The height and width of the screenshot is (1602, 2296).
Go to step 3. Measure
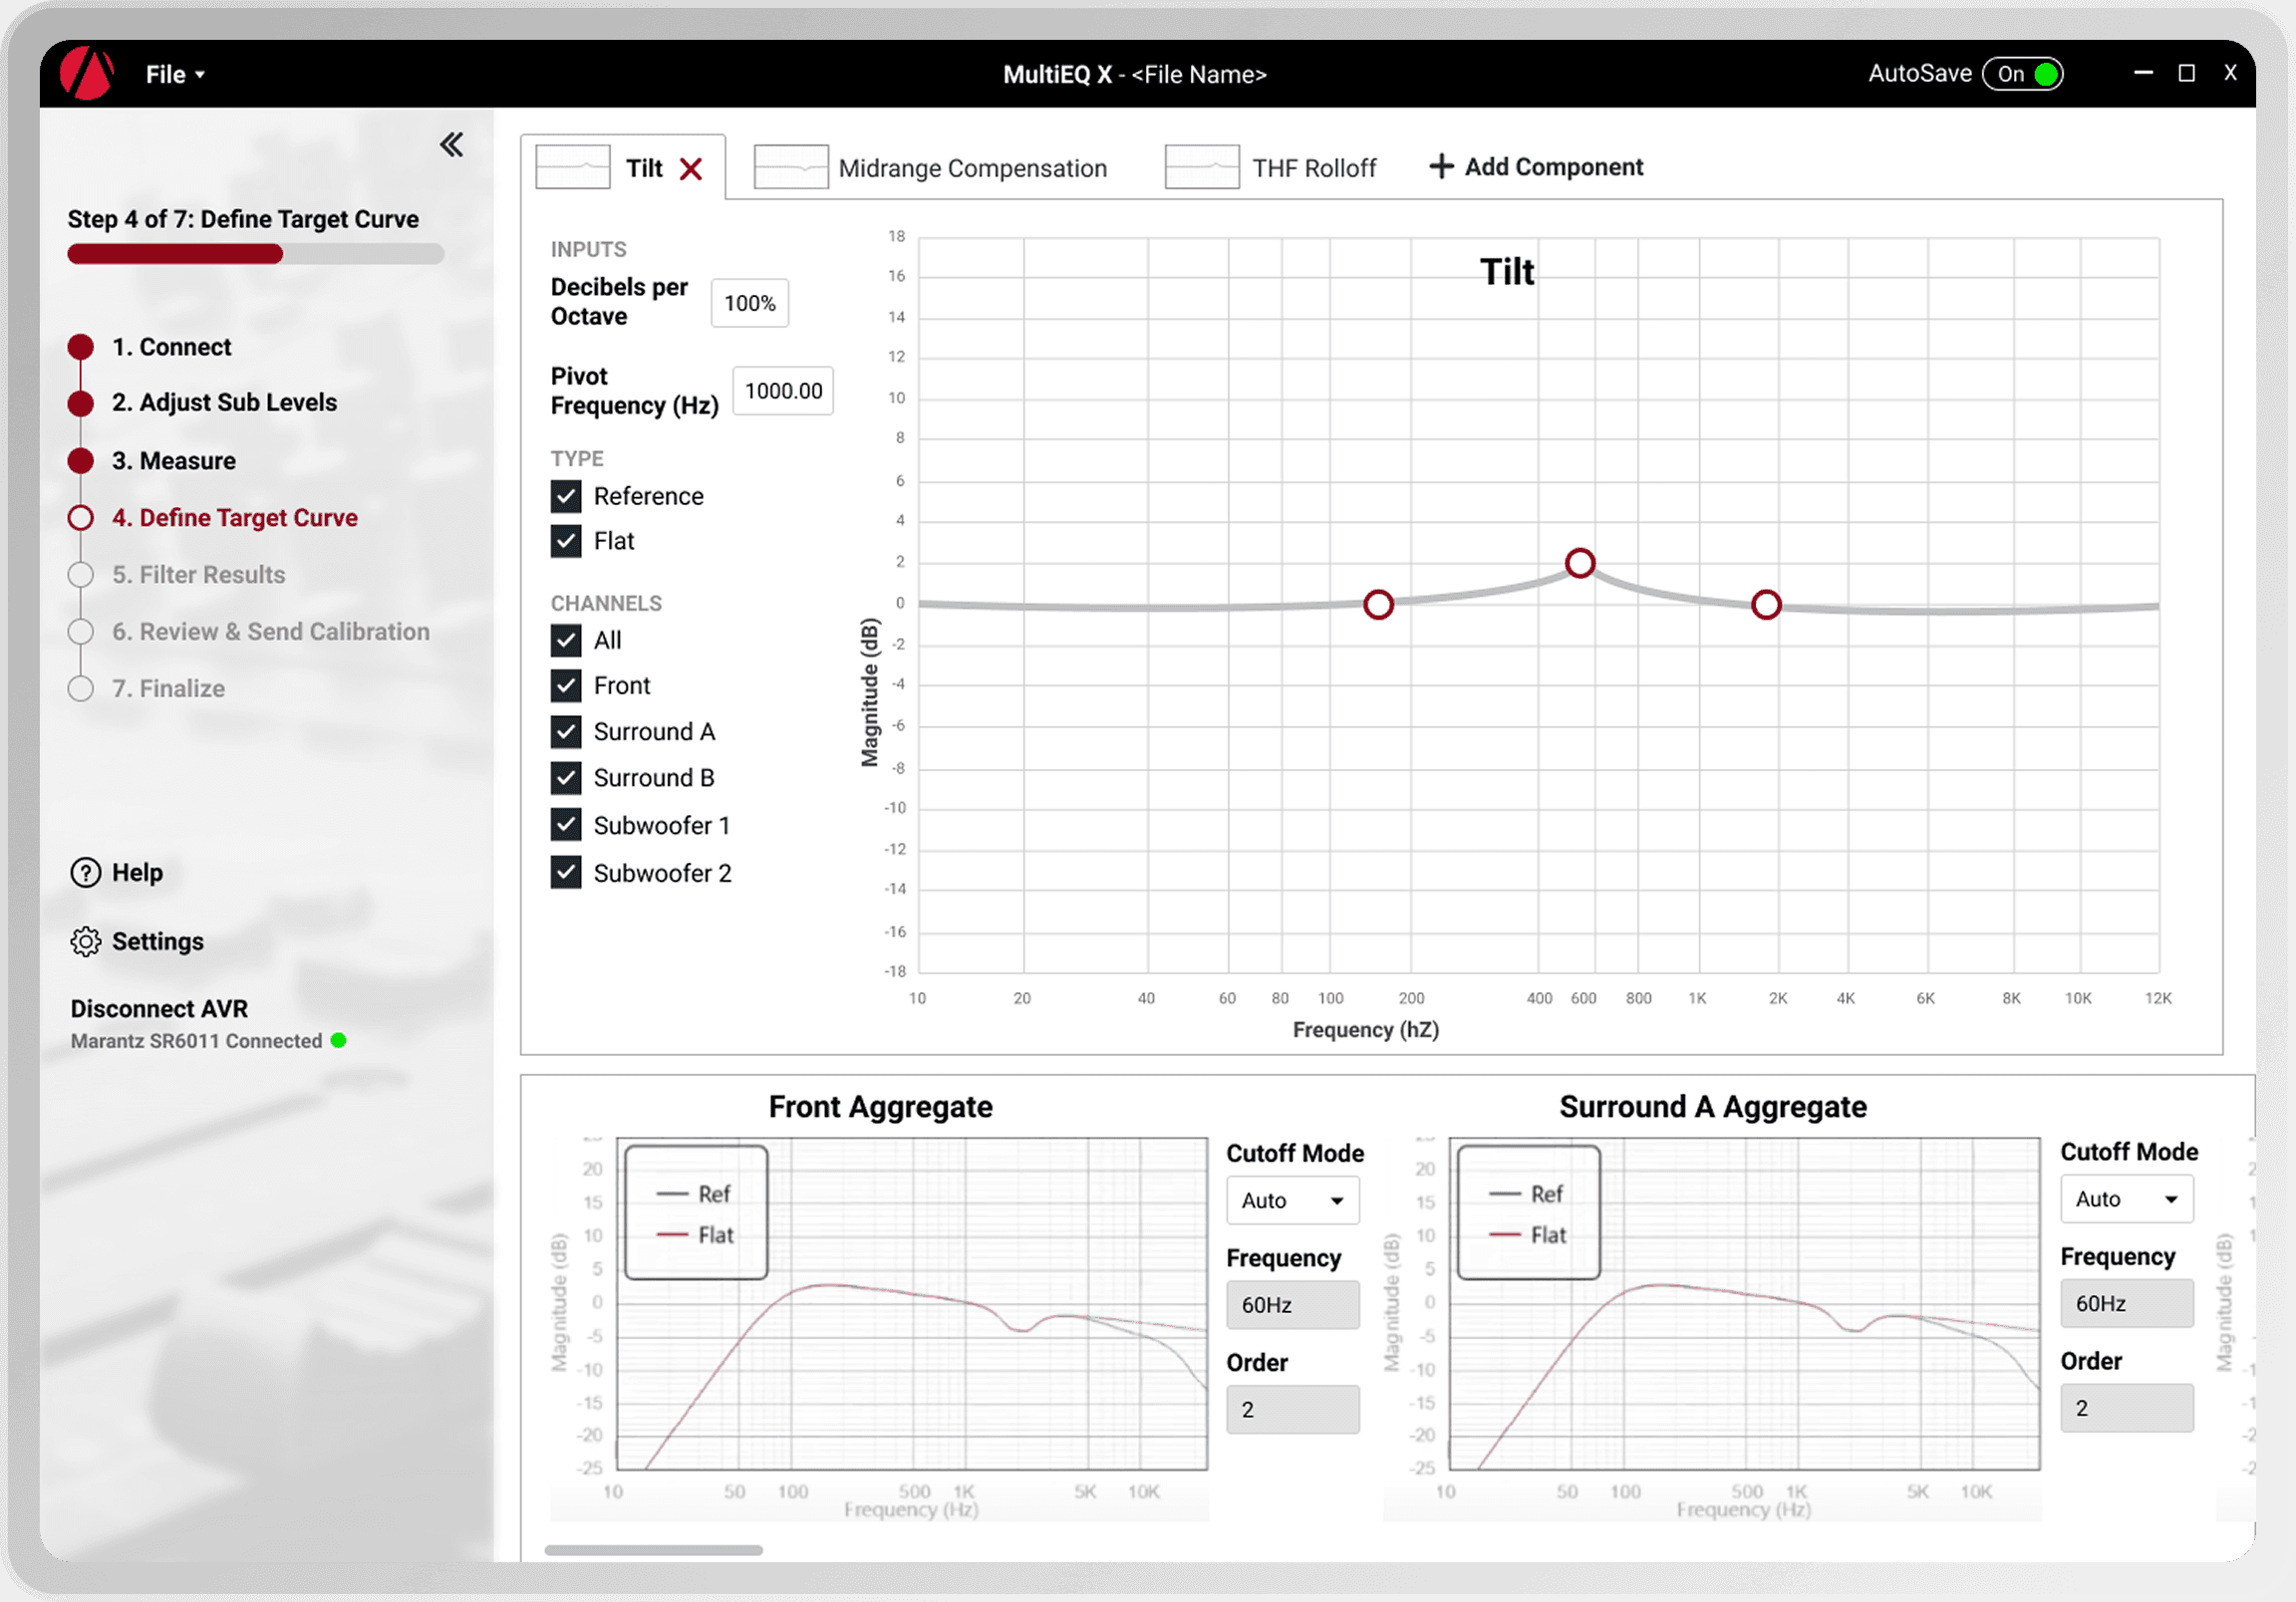174,461
